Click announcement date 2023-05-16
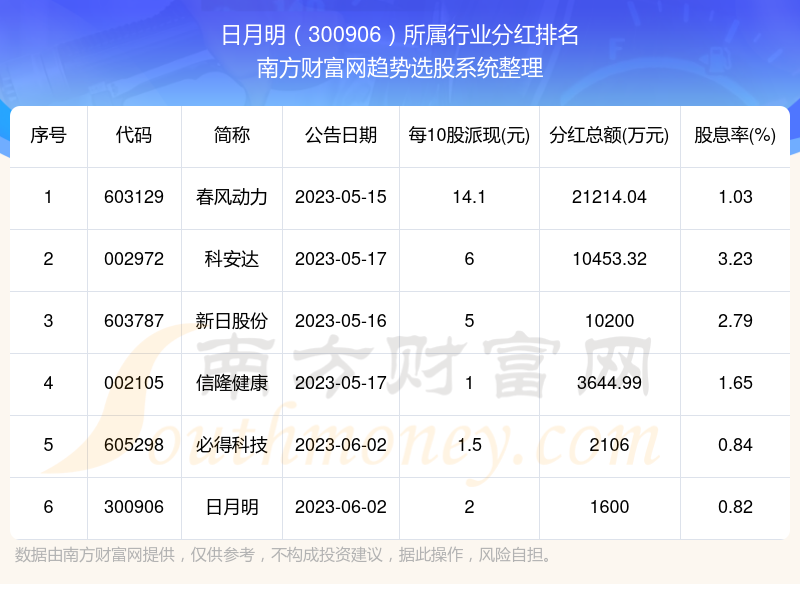This screenshot has height=606, width=800. coord(341,321)
